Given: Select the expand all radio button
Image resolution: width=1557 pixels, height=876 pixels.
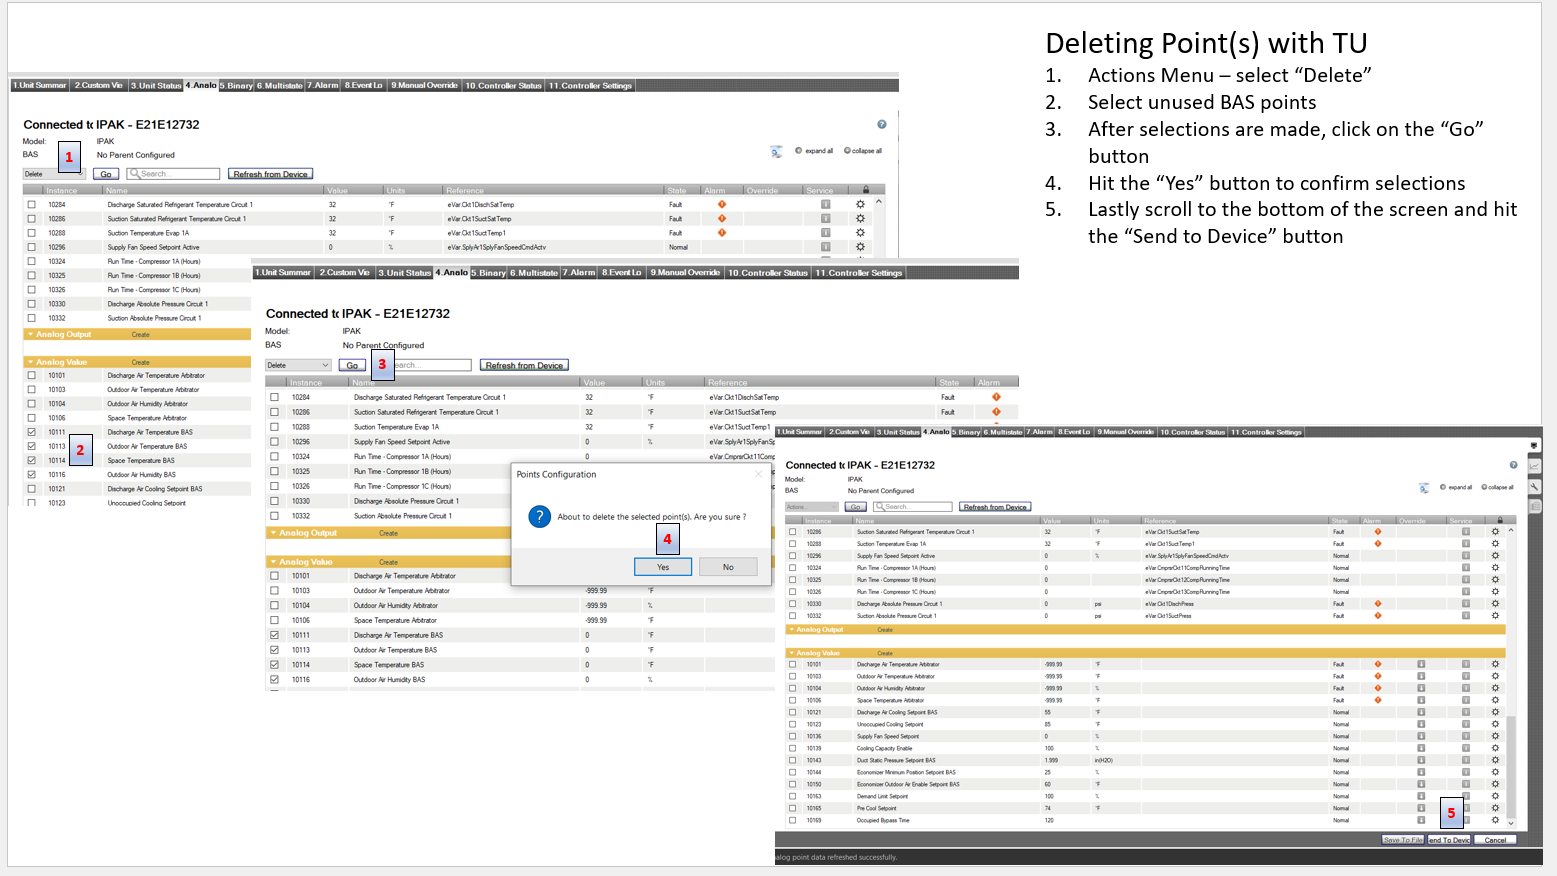Looking at the screenshot, I should click(799, 150).
